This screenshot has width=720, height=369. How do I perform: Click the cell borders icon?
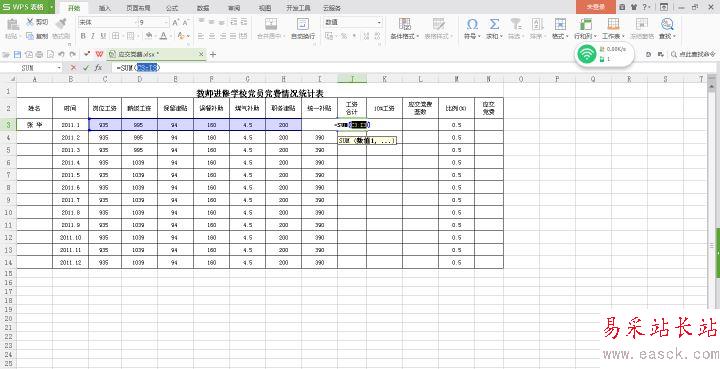coord(115,36)
